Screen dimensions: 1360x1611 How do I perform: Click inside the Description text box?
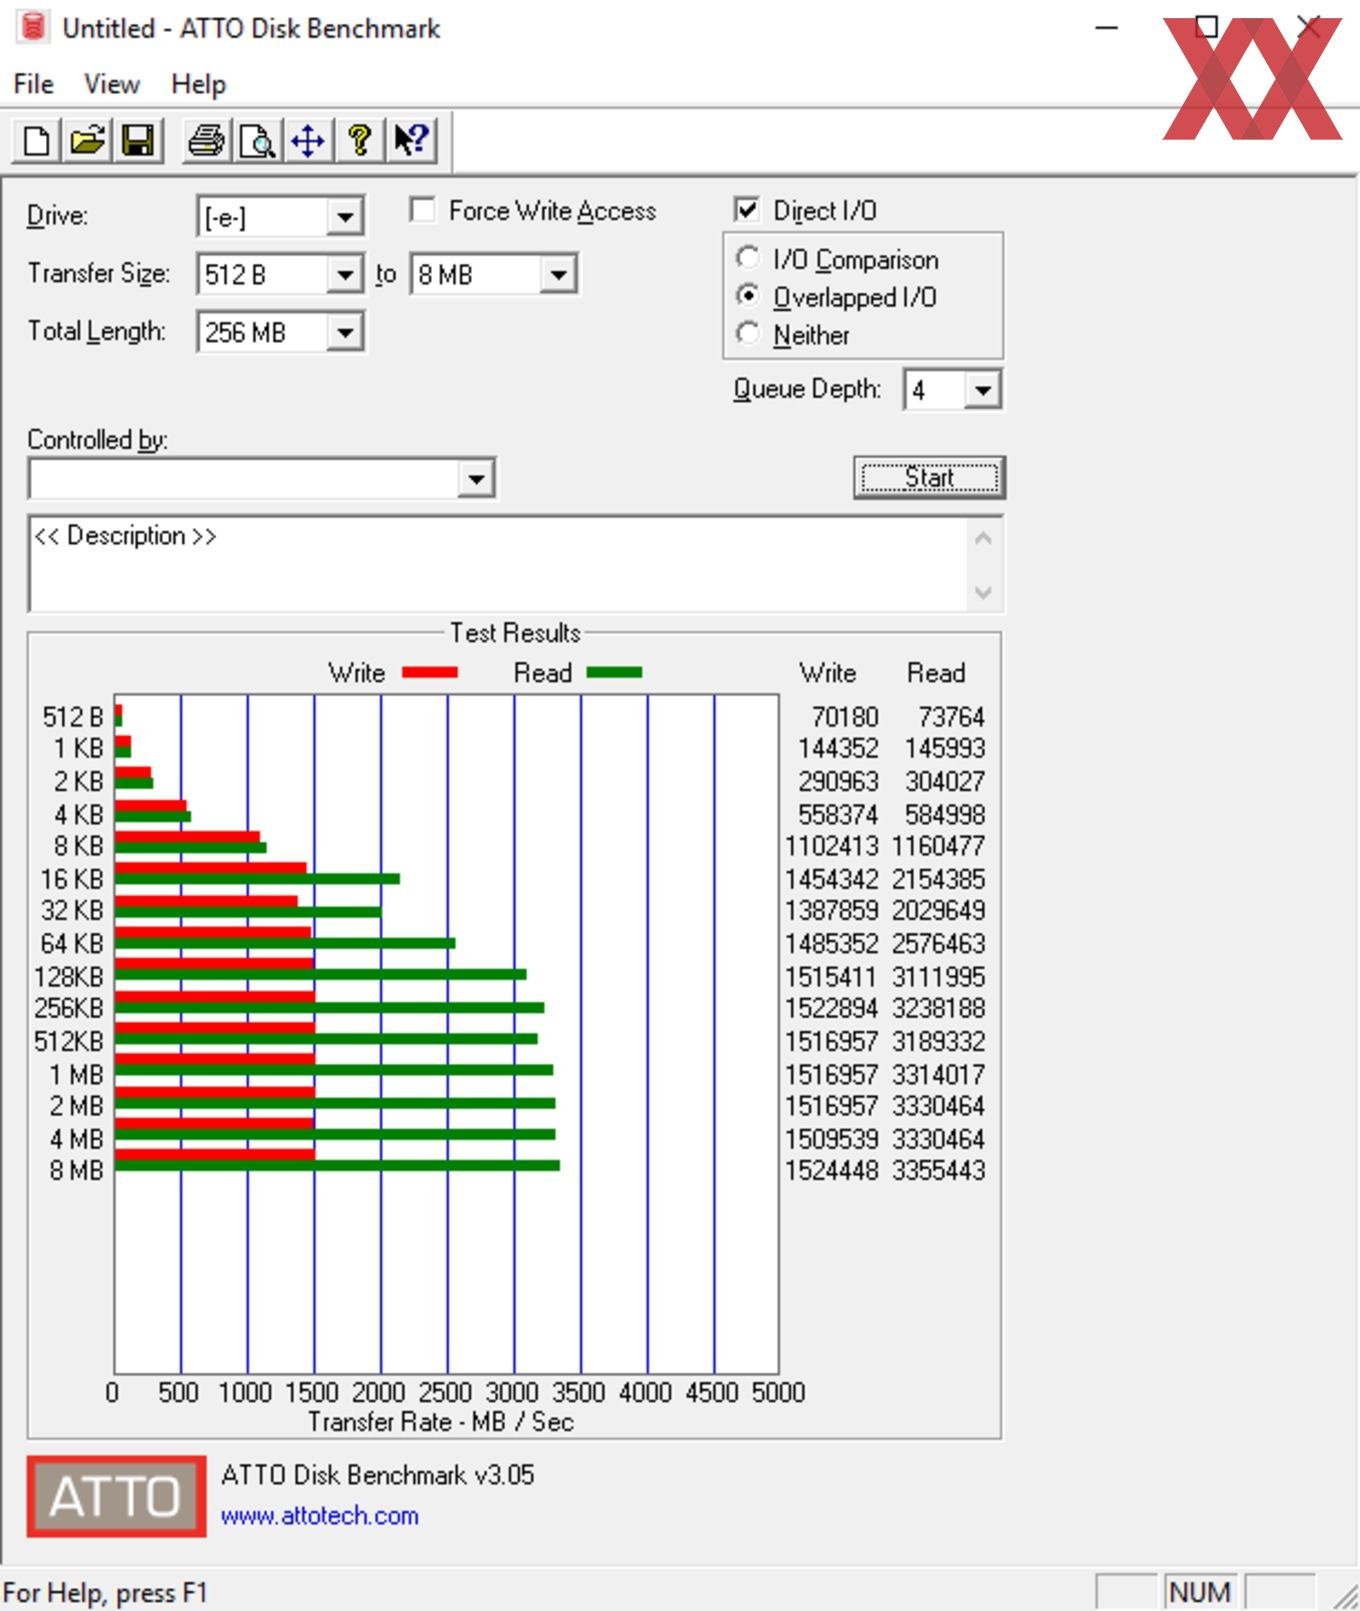pyautogui.click(x=498, y=564)
